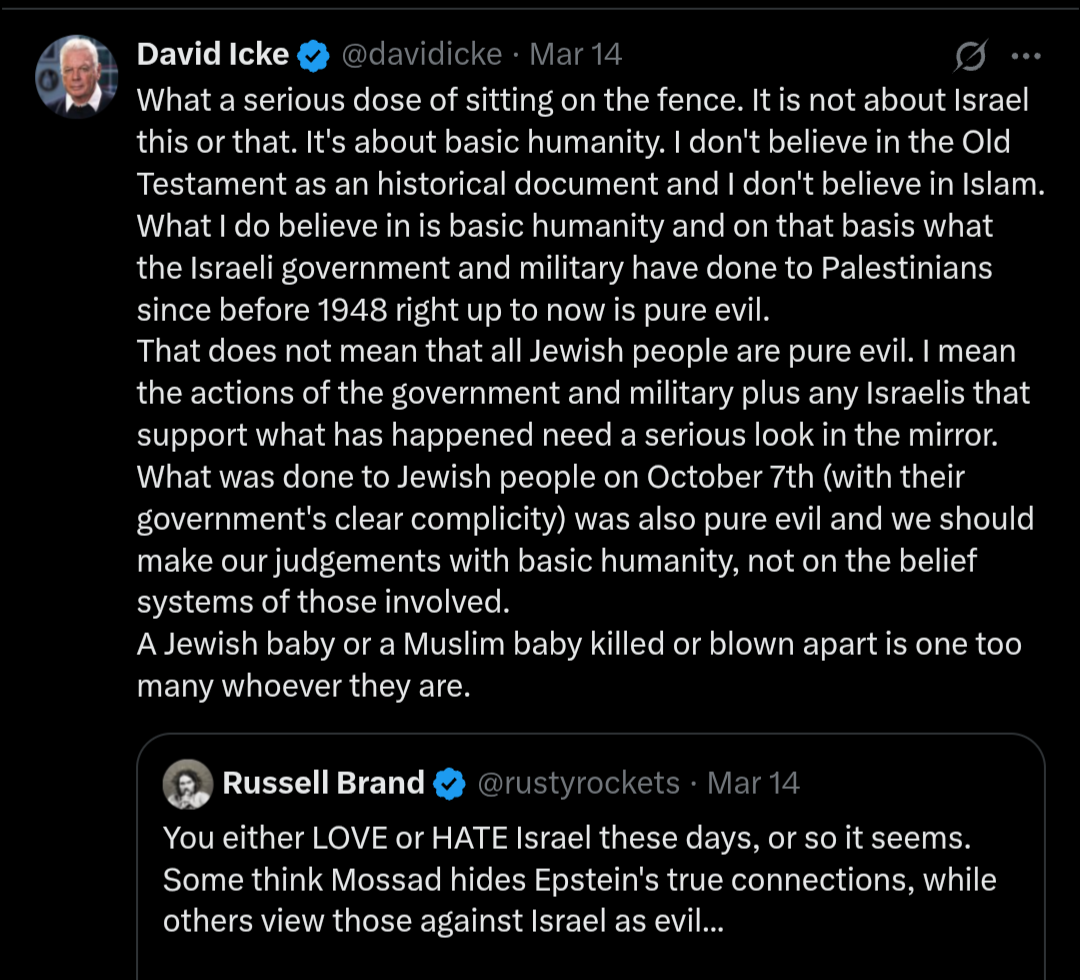Open Russell Brand's small profile avatar
Image resolution: width=1080 pixels, height=980 pixels.
188,783
